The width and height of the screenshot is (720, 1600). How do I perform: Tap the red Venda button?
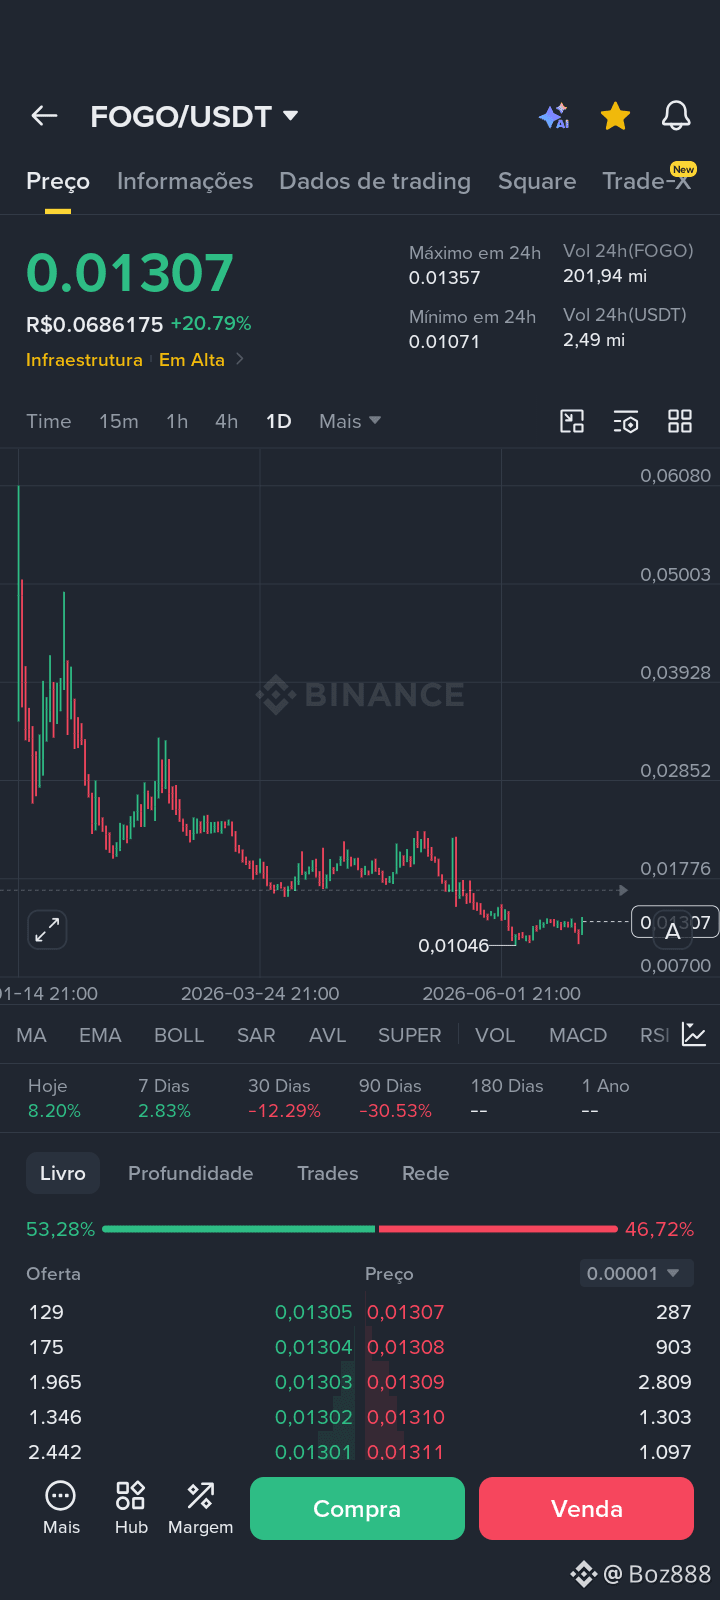[586, 1508]
